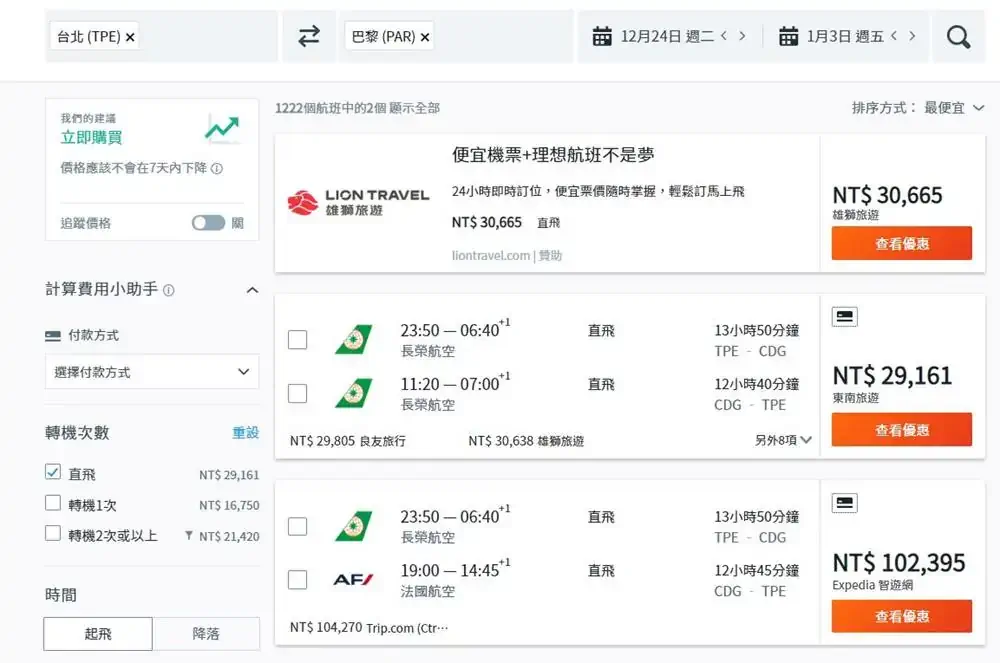Click 重設 to reset stops filter

246,433
